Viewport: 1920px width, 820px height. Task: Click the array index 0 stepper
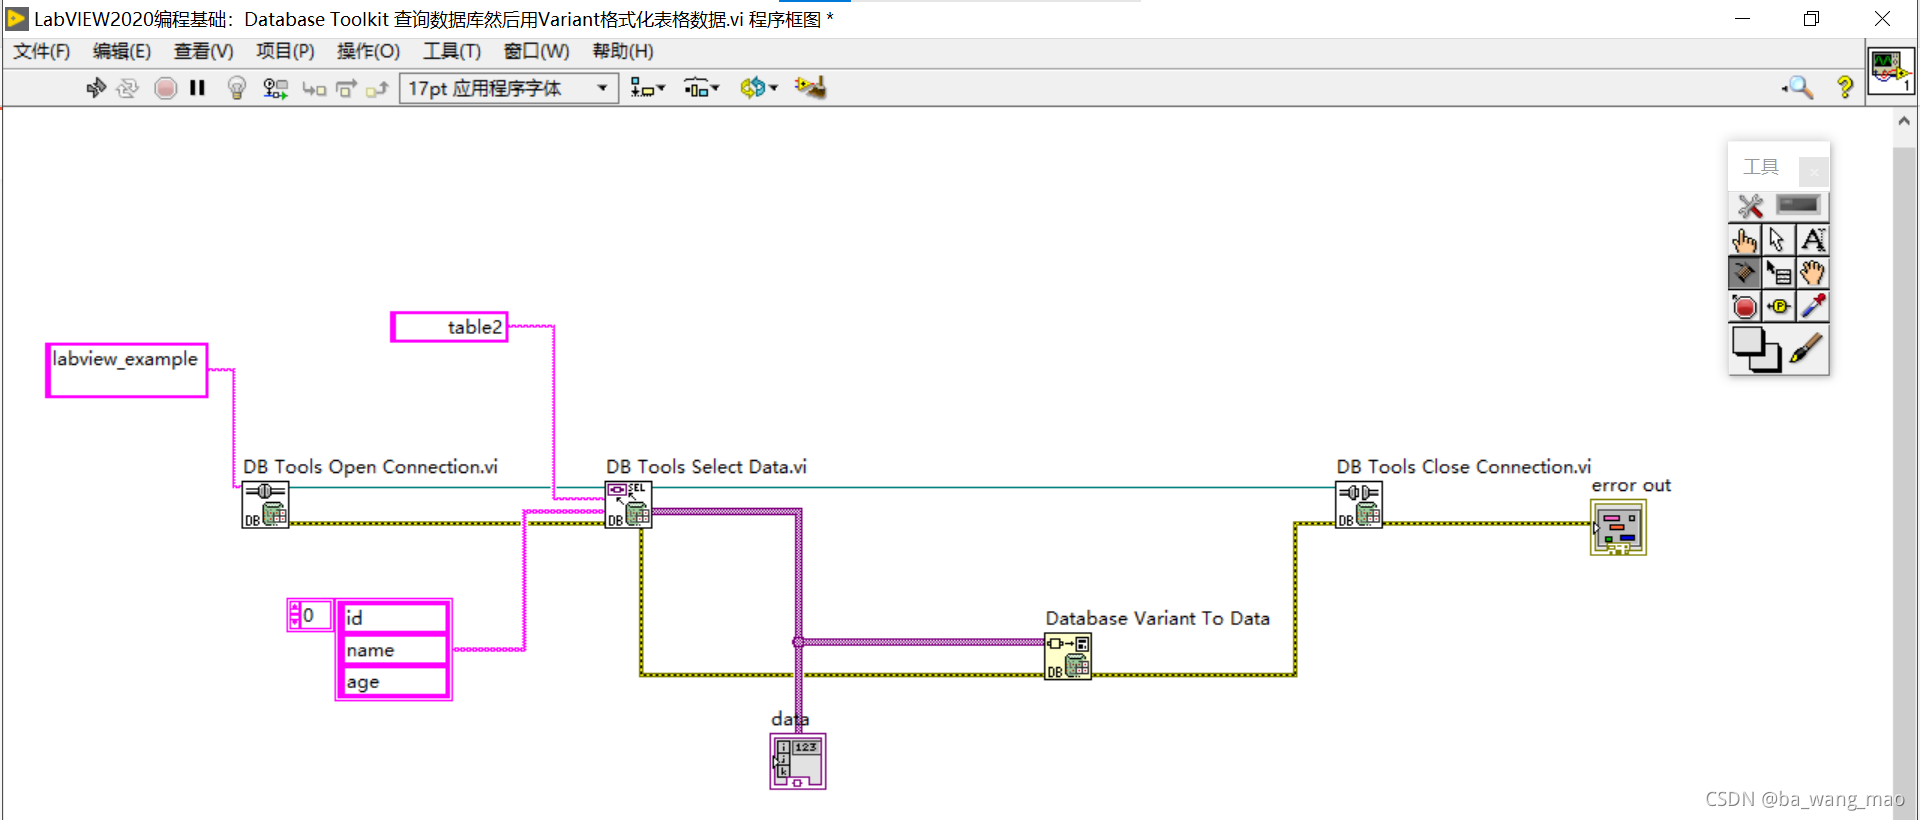tap(294, 615)
